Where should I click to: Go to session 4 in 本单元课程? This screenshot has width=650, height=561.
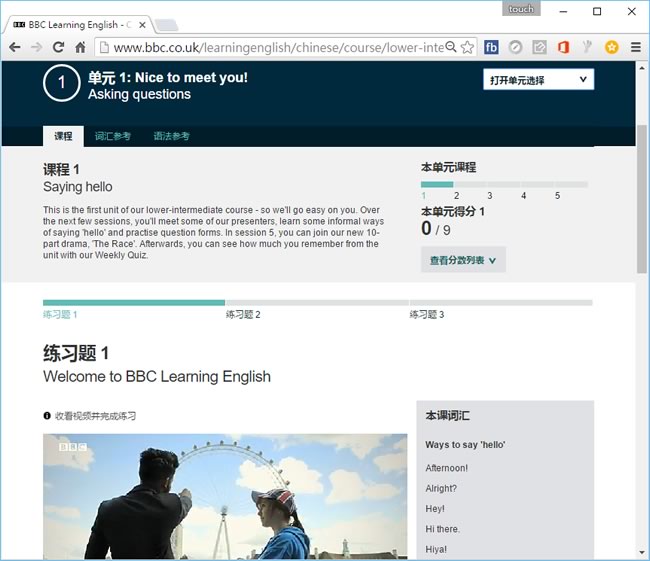(x=524, y=195)
